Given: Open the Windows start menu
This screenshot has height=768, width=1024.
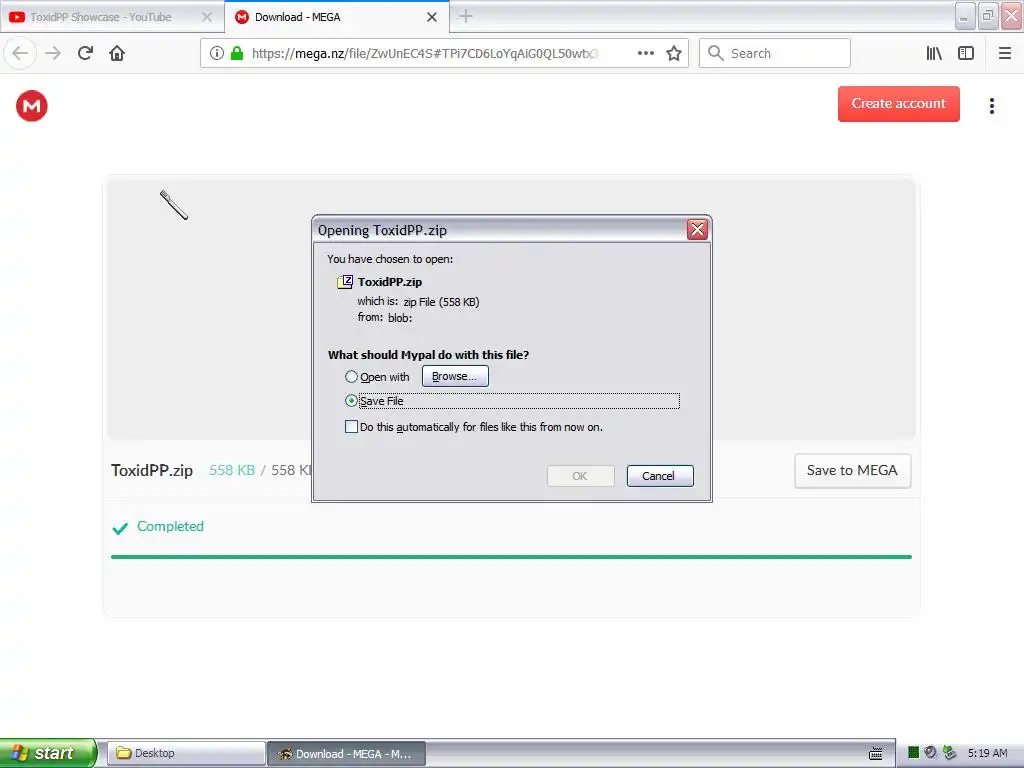Looking at the screenshot, I should [48, 753].
